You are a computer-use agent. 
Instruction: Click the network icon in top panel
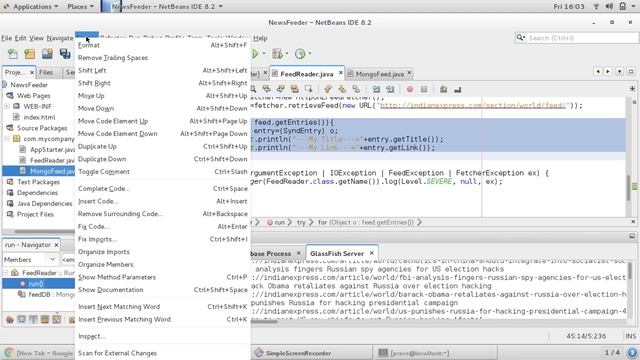596,6
